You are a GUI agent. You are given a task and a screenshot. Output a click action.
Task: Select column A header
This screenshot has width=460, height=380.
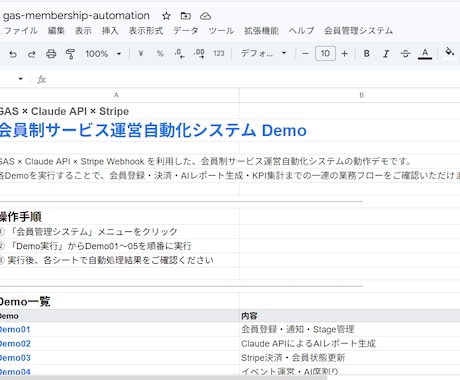click(116, 95)
